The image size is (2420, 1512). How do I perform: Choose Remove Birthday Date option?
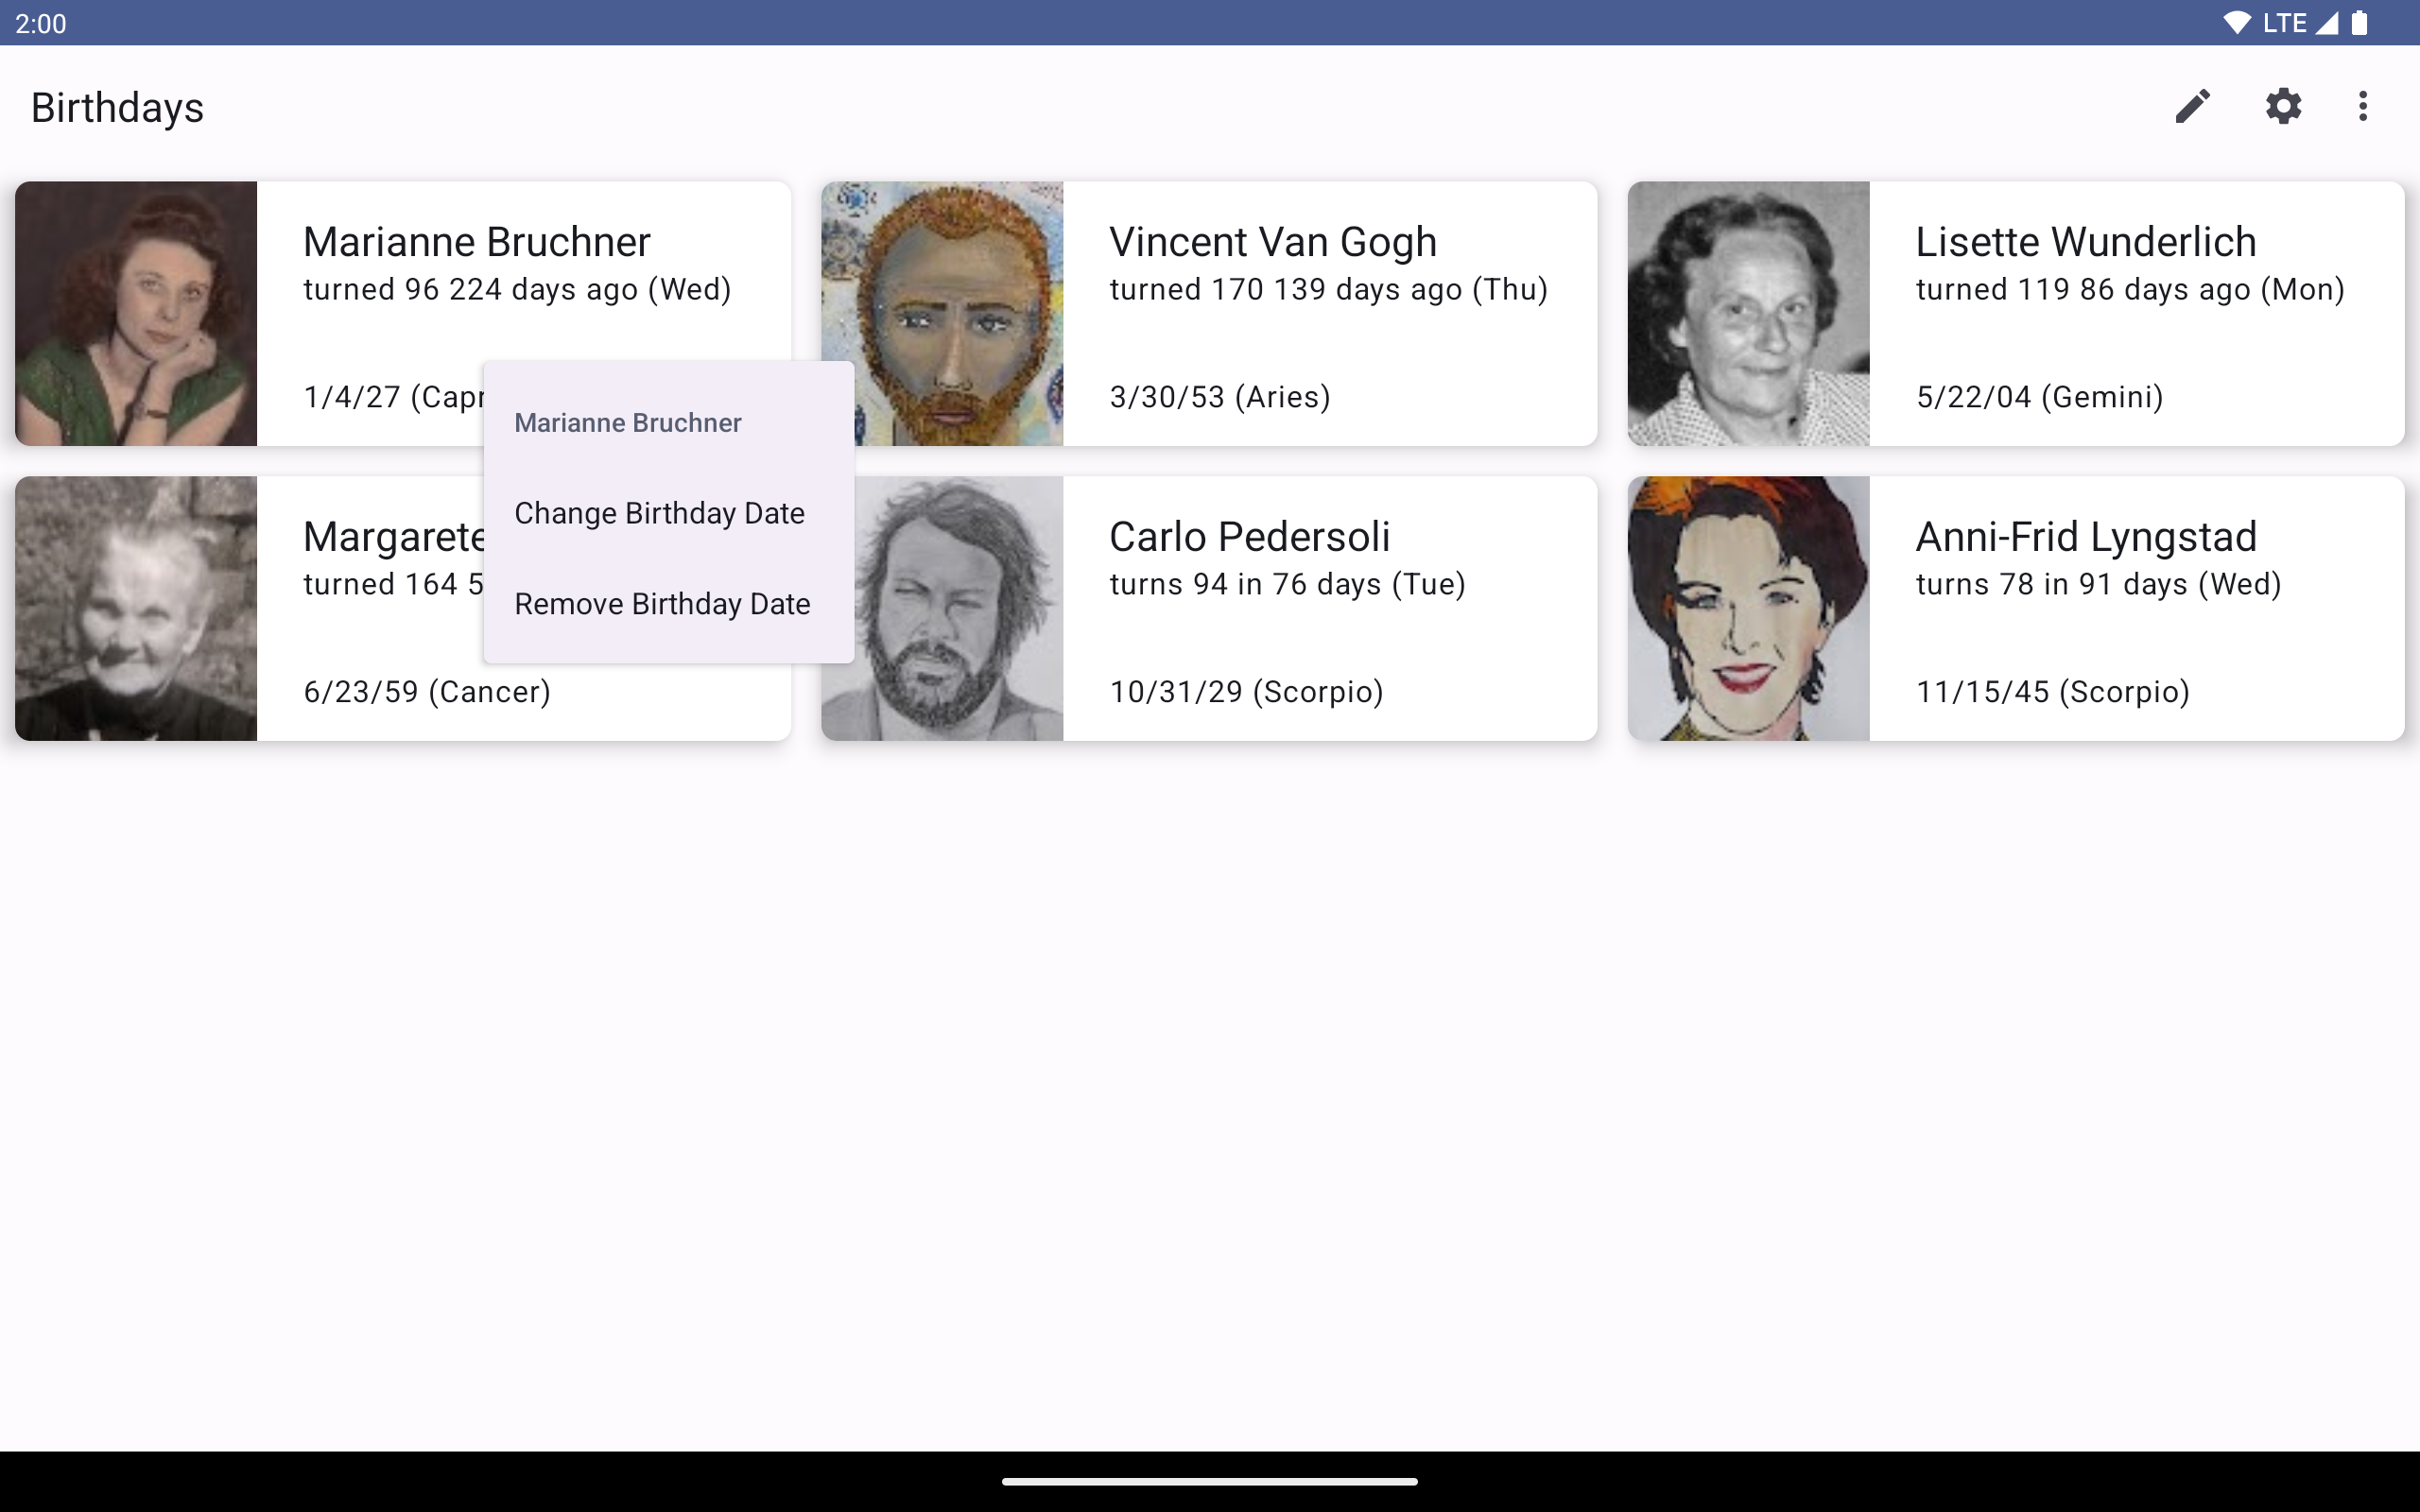662,604
